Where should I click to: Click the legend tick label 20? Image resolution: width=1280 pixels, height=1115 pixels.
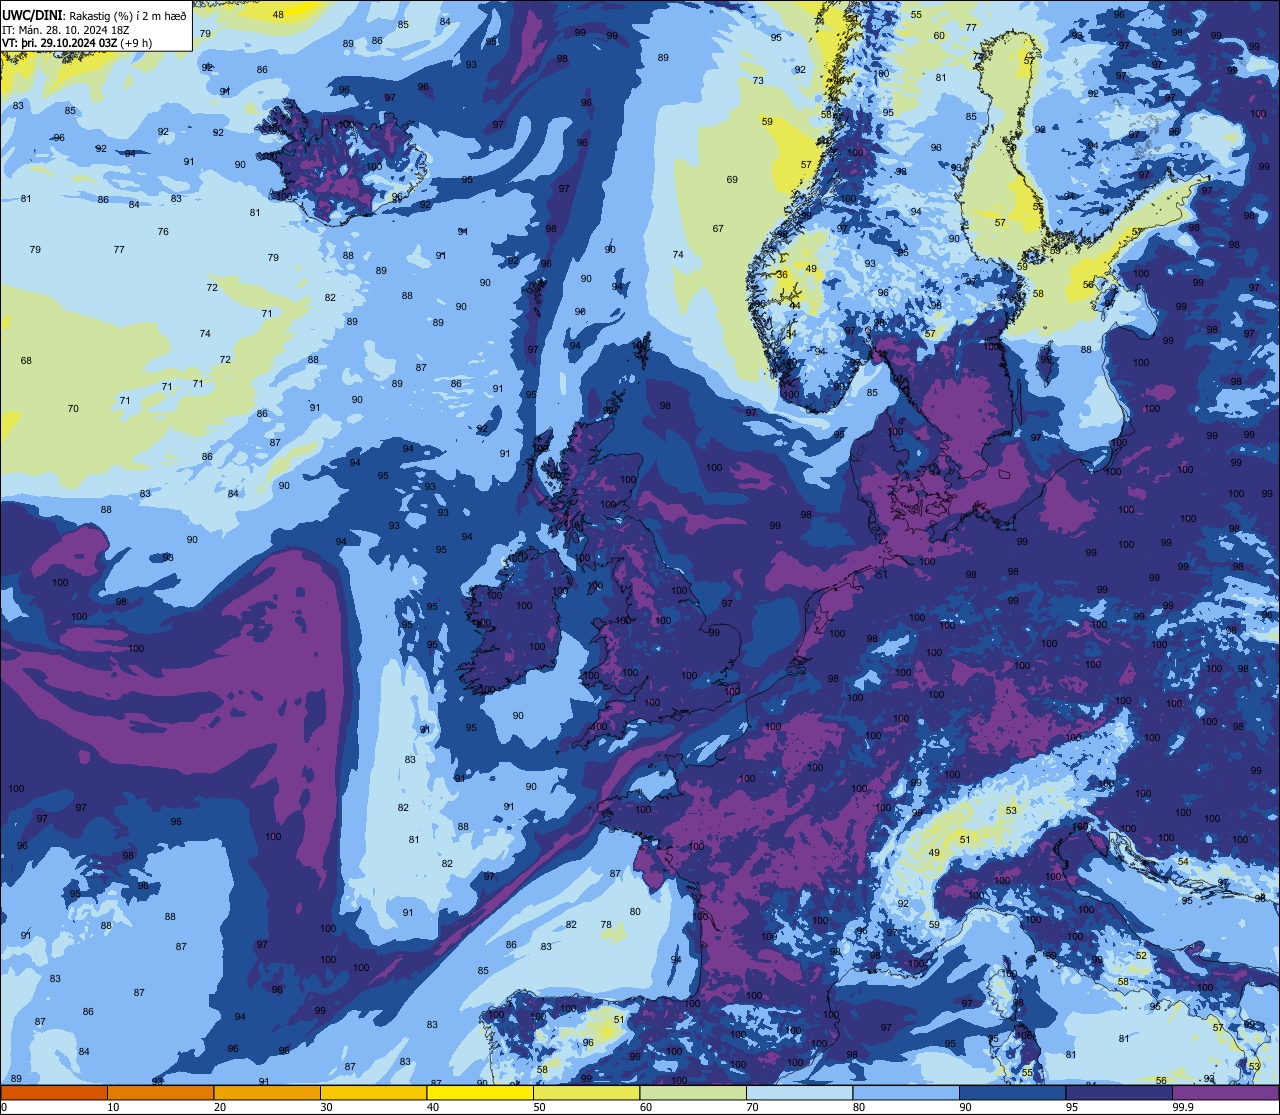tap(220, 1107)
